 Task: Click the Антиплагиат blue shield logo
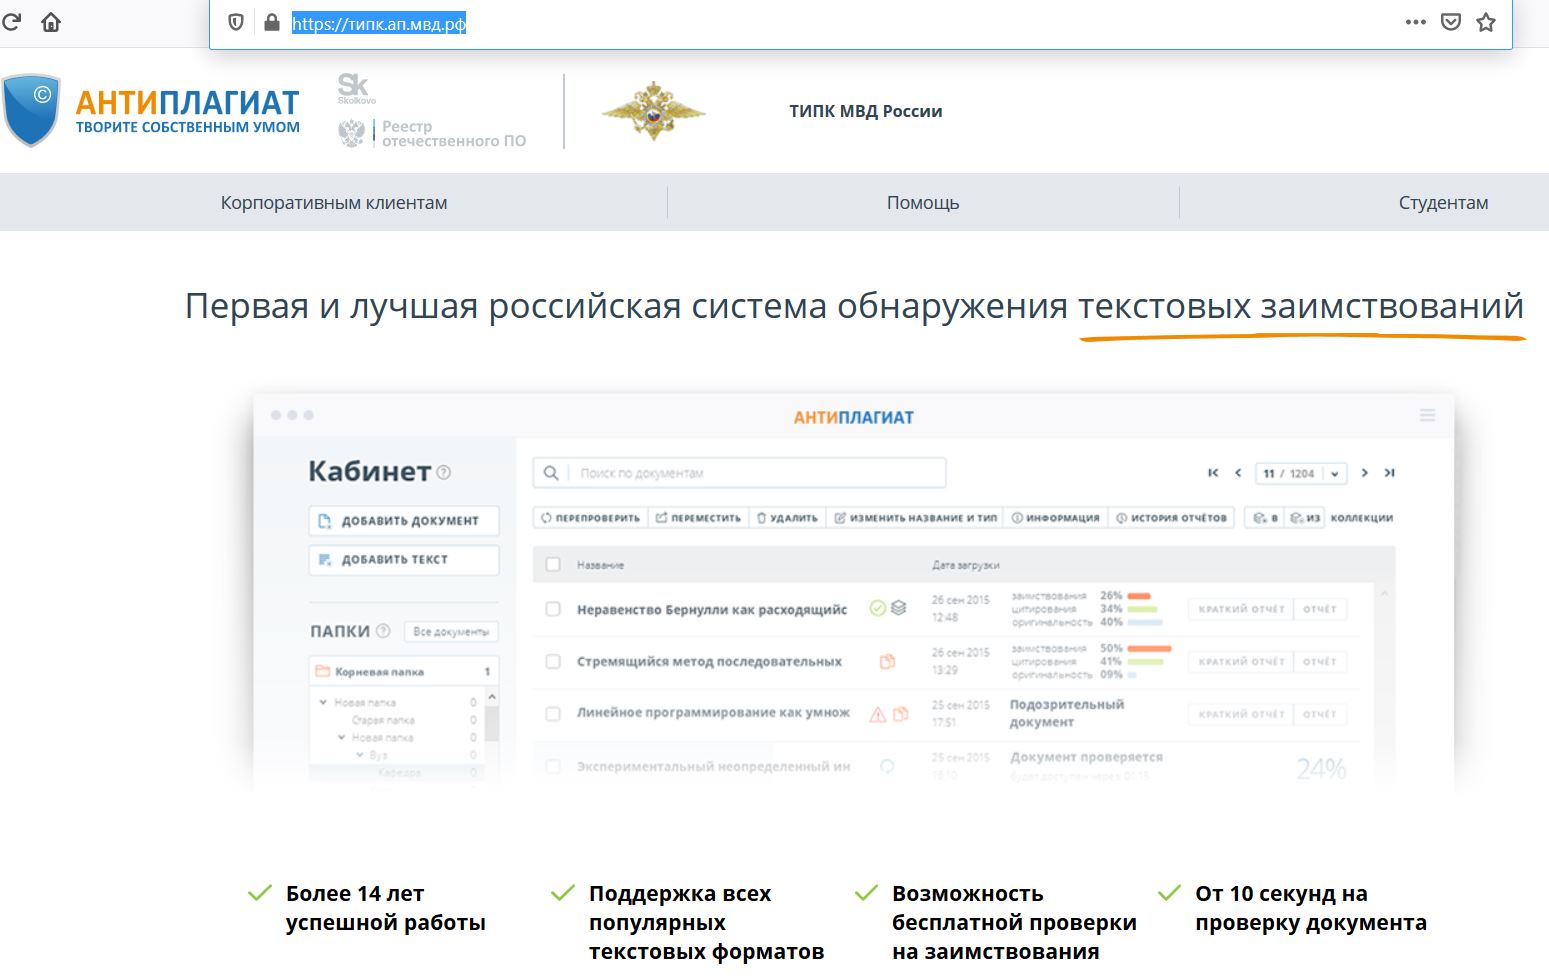pyautogui.click(x=31, y=110)
